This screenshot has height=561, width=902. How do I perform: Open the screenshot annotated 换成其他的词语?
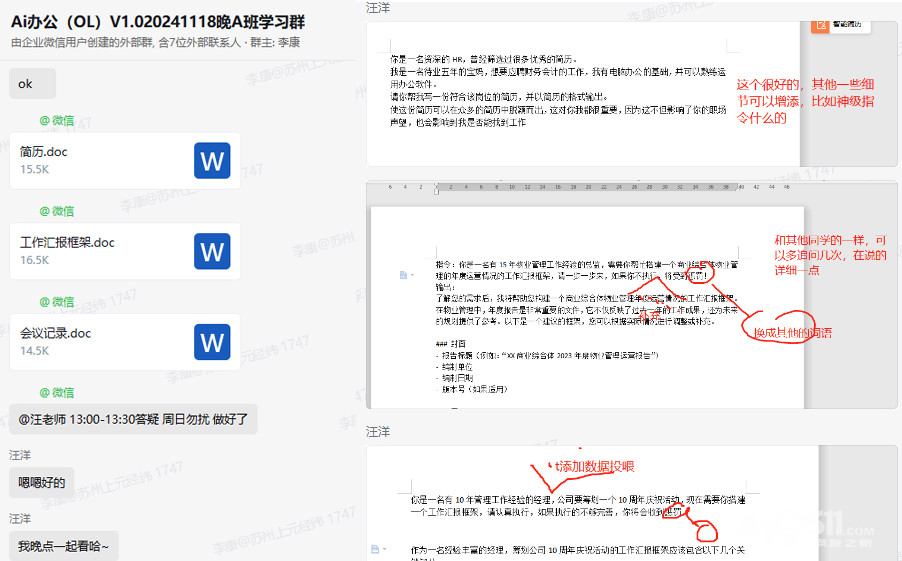tap(583, 300)
